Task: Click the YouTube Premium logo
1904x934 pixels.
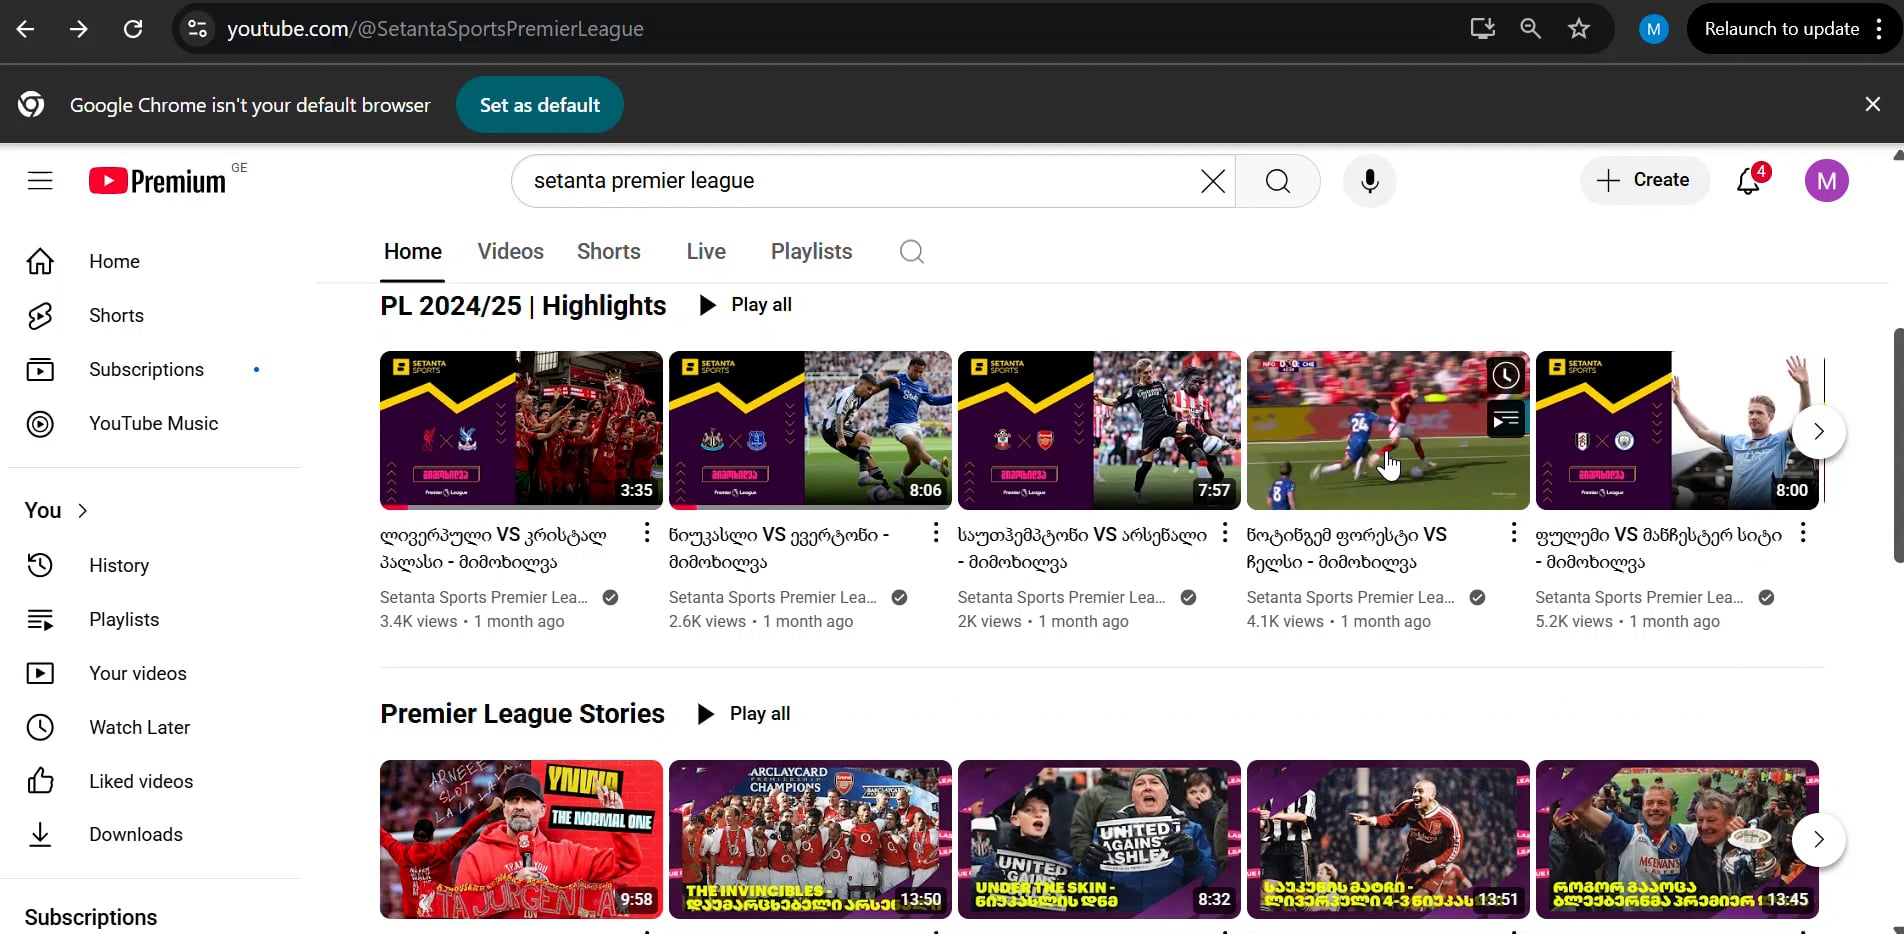Action: point(158,181)
